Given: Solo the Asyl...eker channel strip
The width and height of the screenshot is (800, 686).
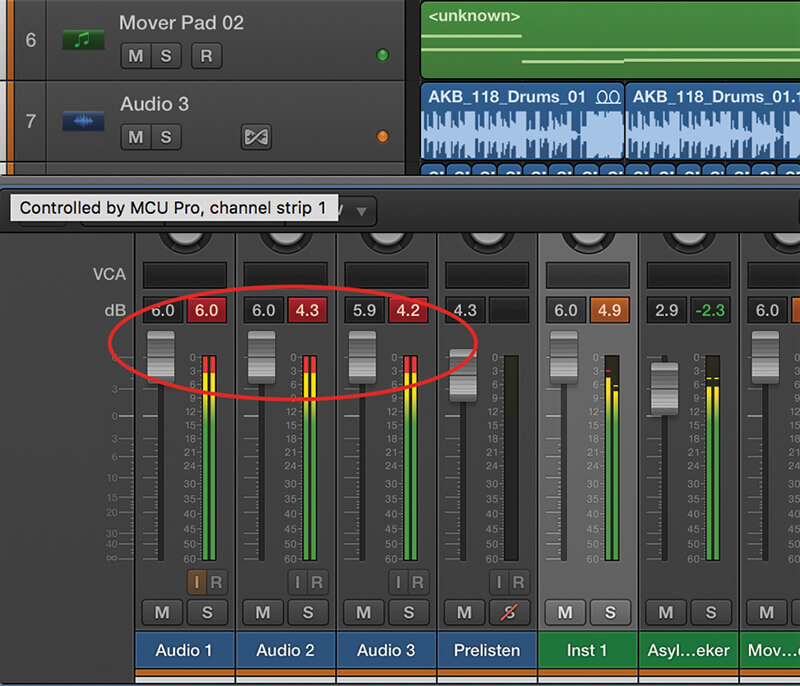Looking at the screenshot, I should [711, 613].
